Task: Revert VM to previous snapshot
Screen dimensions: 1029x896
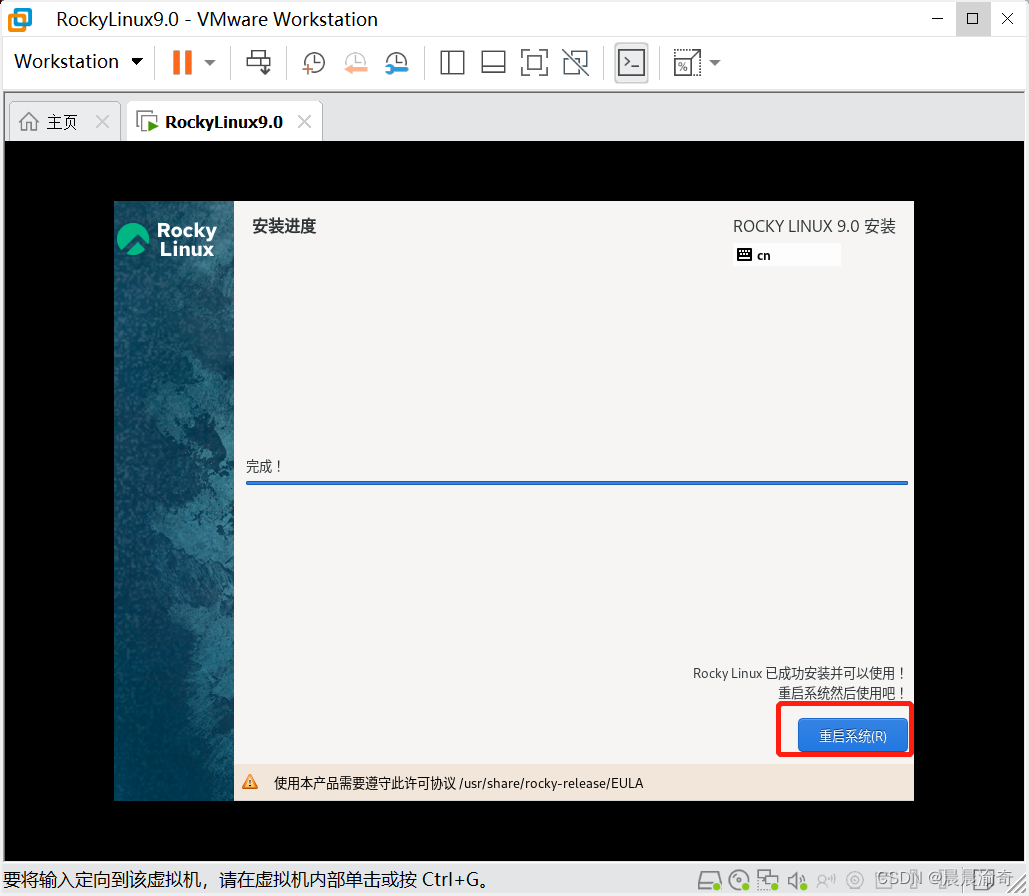Action: (355, 63)
